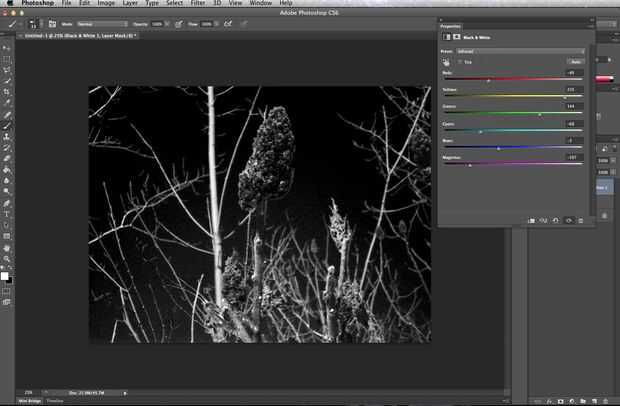620x406 pixels.
Task: Select the Move tool
Action: [6, 48]
